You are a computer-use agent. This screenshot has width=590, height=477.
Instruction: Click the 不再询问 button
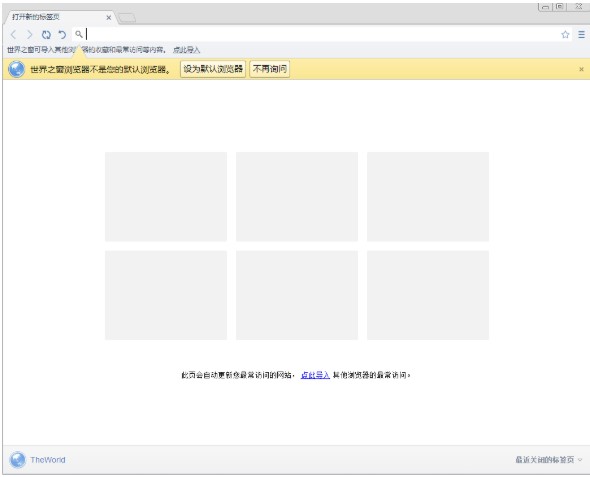pyautogui.click(x=270, y=69)
